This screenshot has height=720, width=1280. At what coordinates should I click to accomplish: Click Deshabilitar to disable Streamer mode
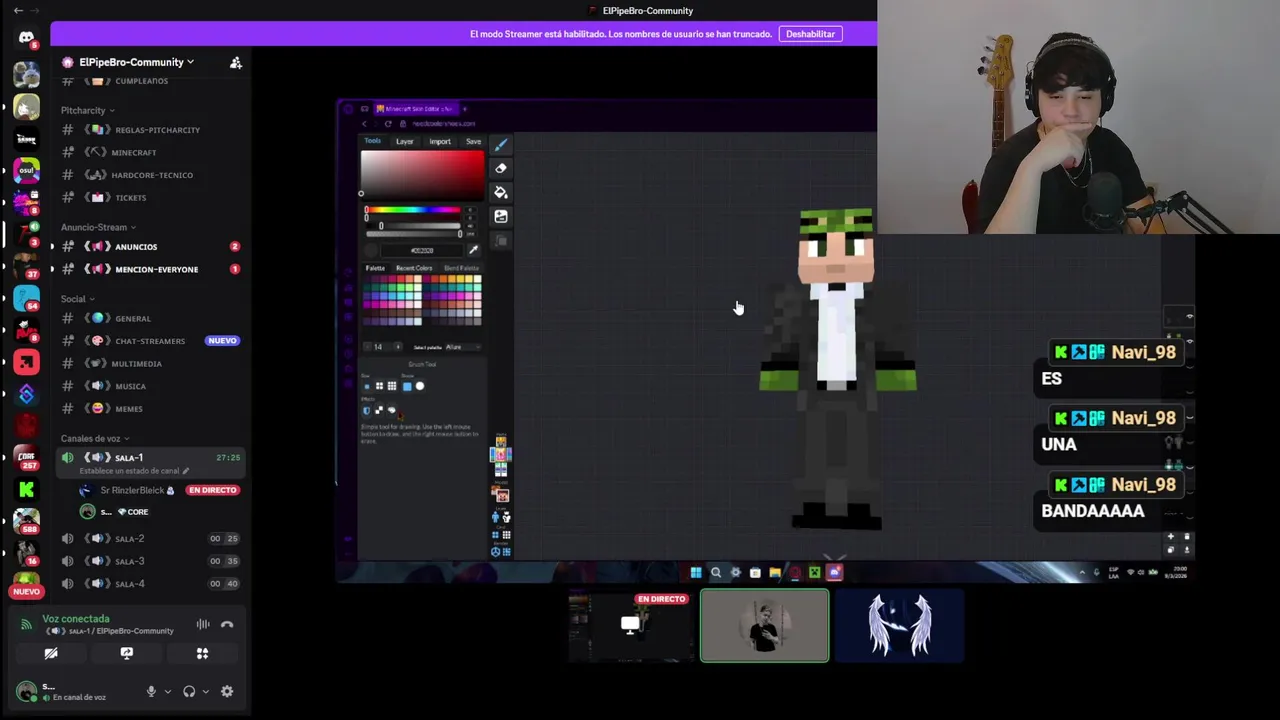coord(810,34)
